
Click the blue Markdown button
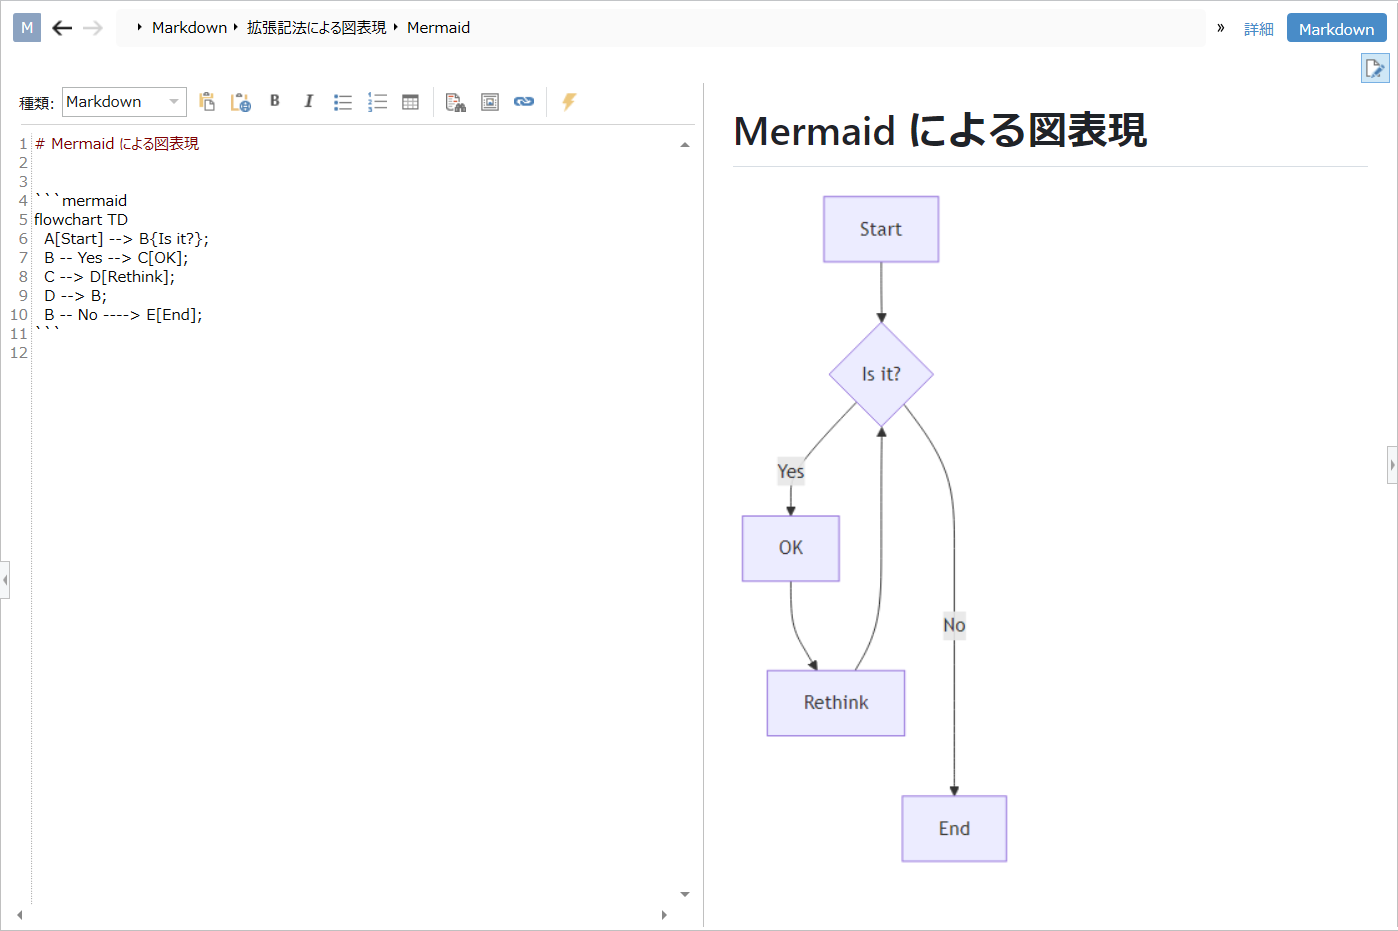[1336, 29]
